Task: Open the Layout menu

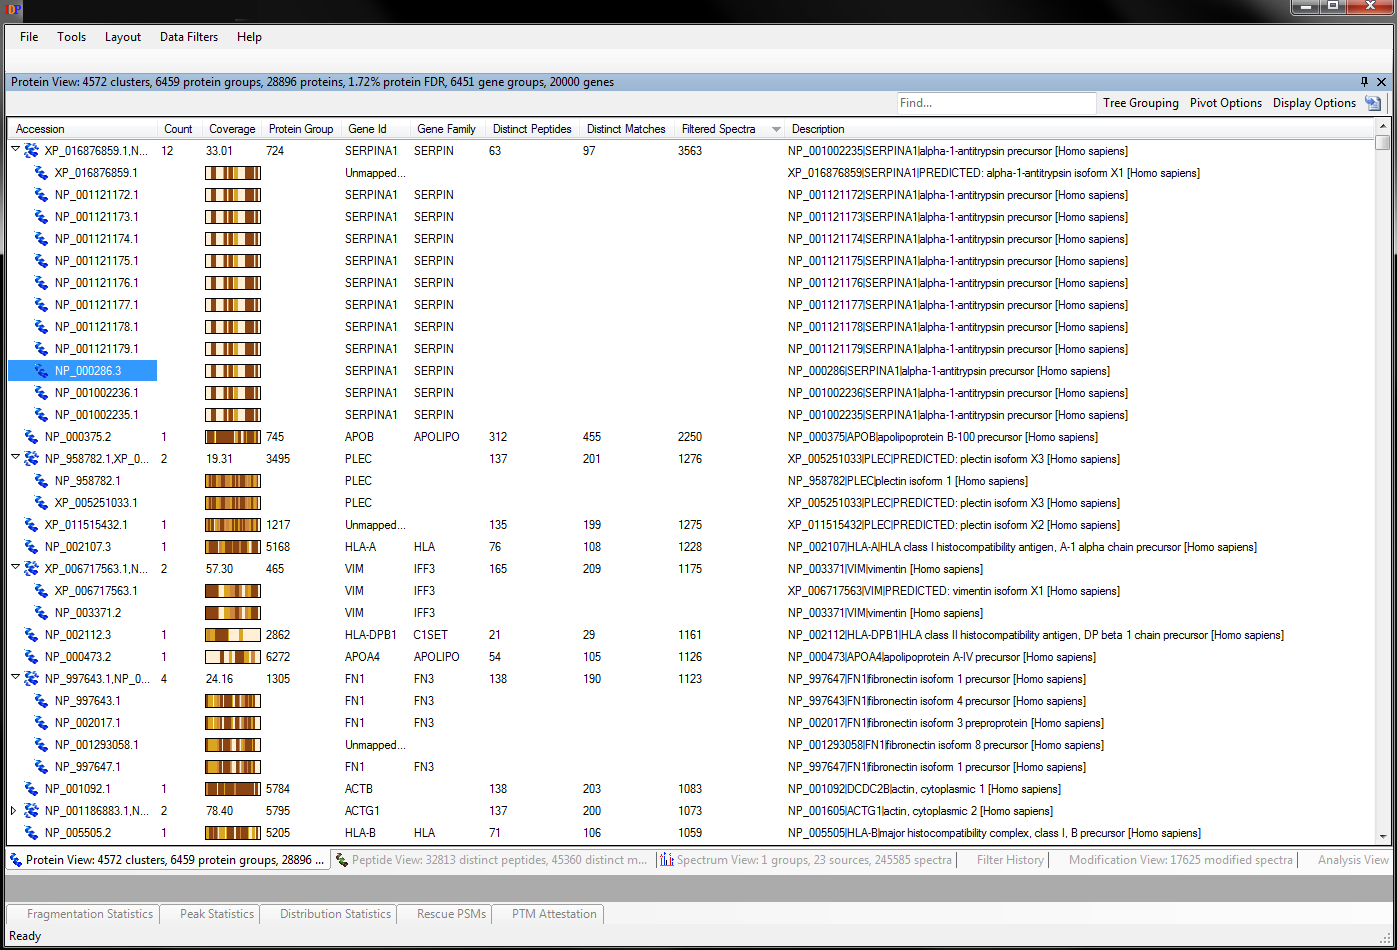Action: point(123,37)
